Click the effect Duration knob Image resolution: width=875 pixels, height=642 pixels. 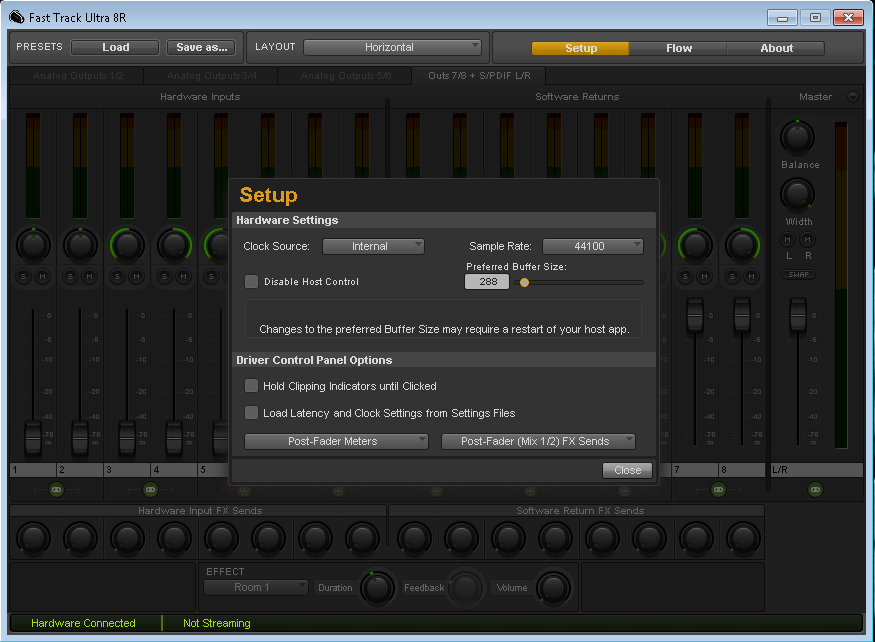pyautogui.click(x=377, y=587)
